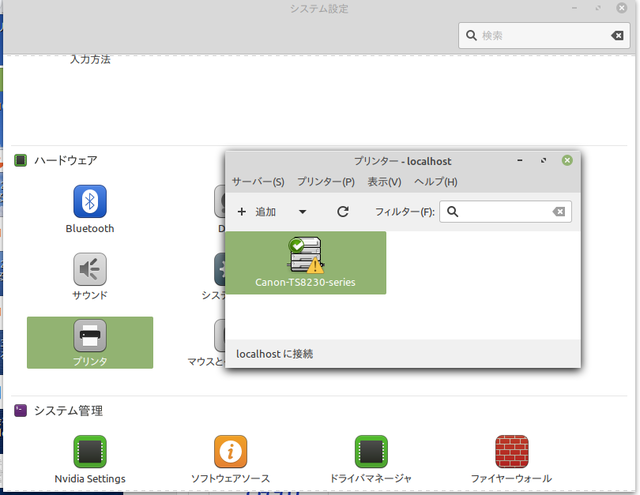Open the プリンター(P) menu

click(326, 182)
